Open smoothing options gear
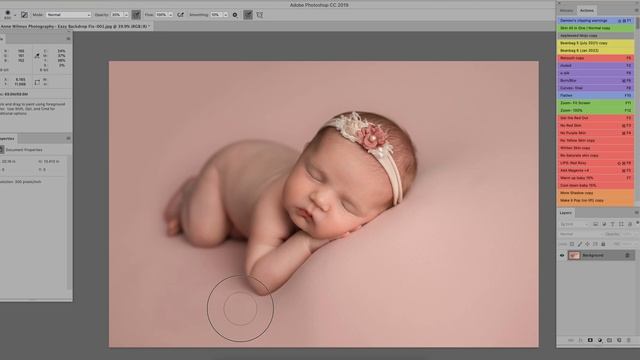The image size is (640, 360). pos(235,15)
